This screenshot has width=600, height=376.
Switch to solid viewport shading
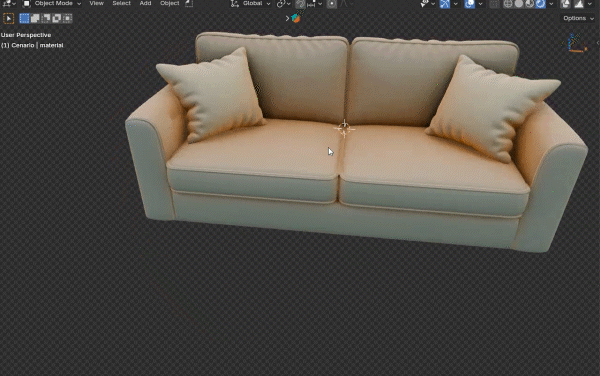(519, 4)
